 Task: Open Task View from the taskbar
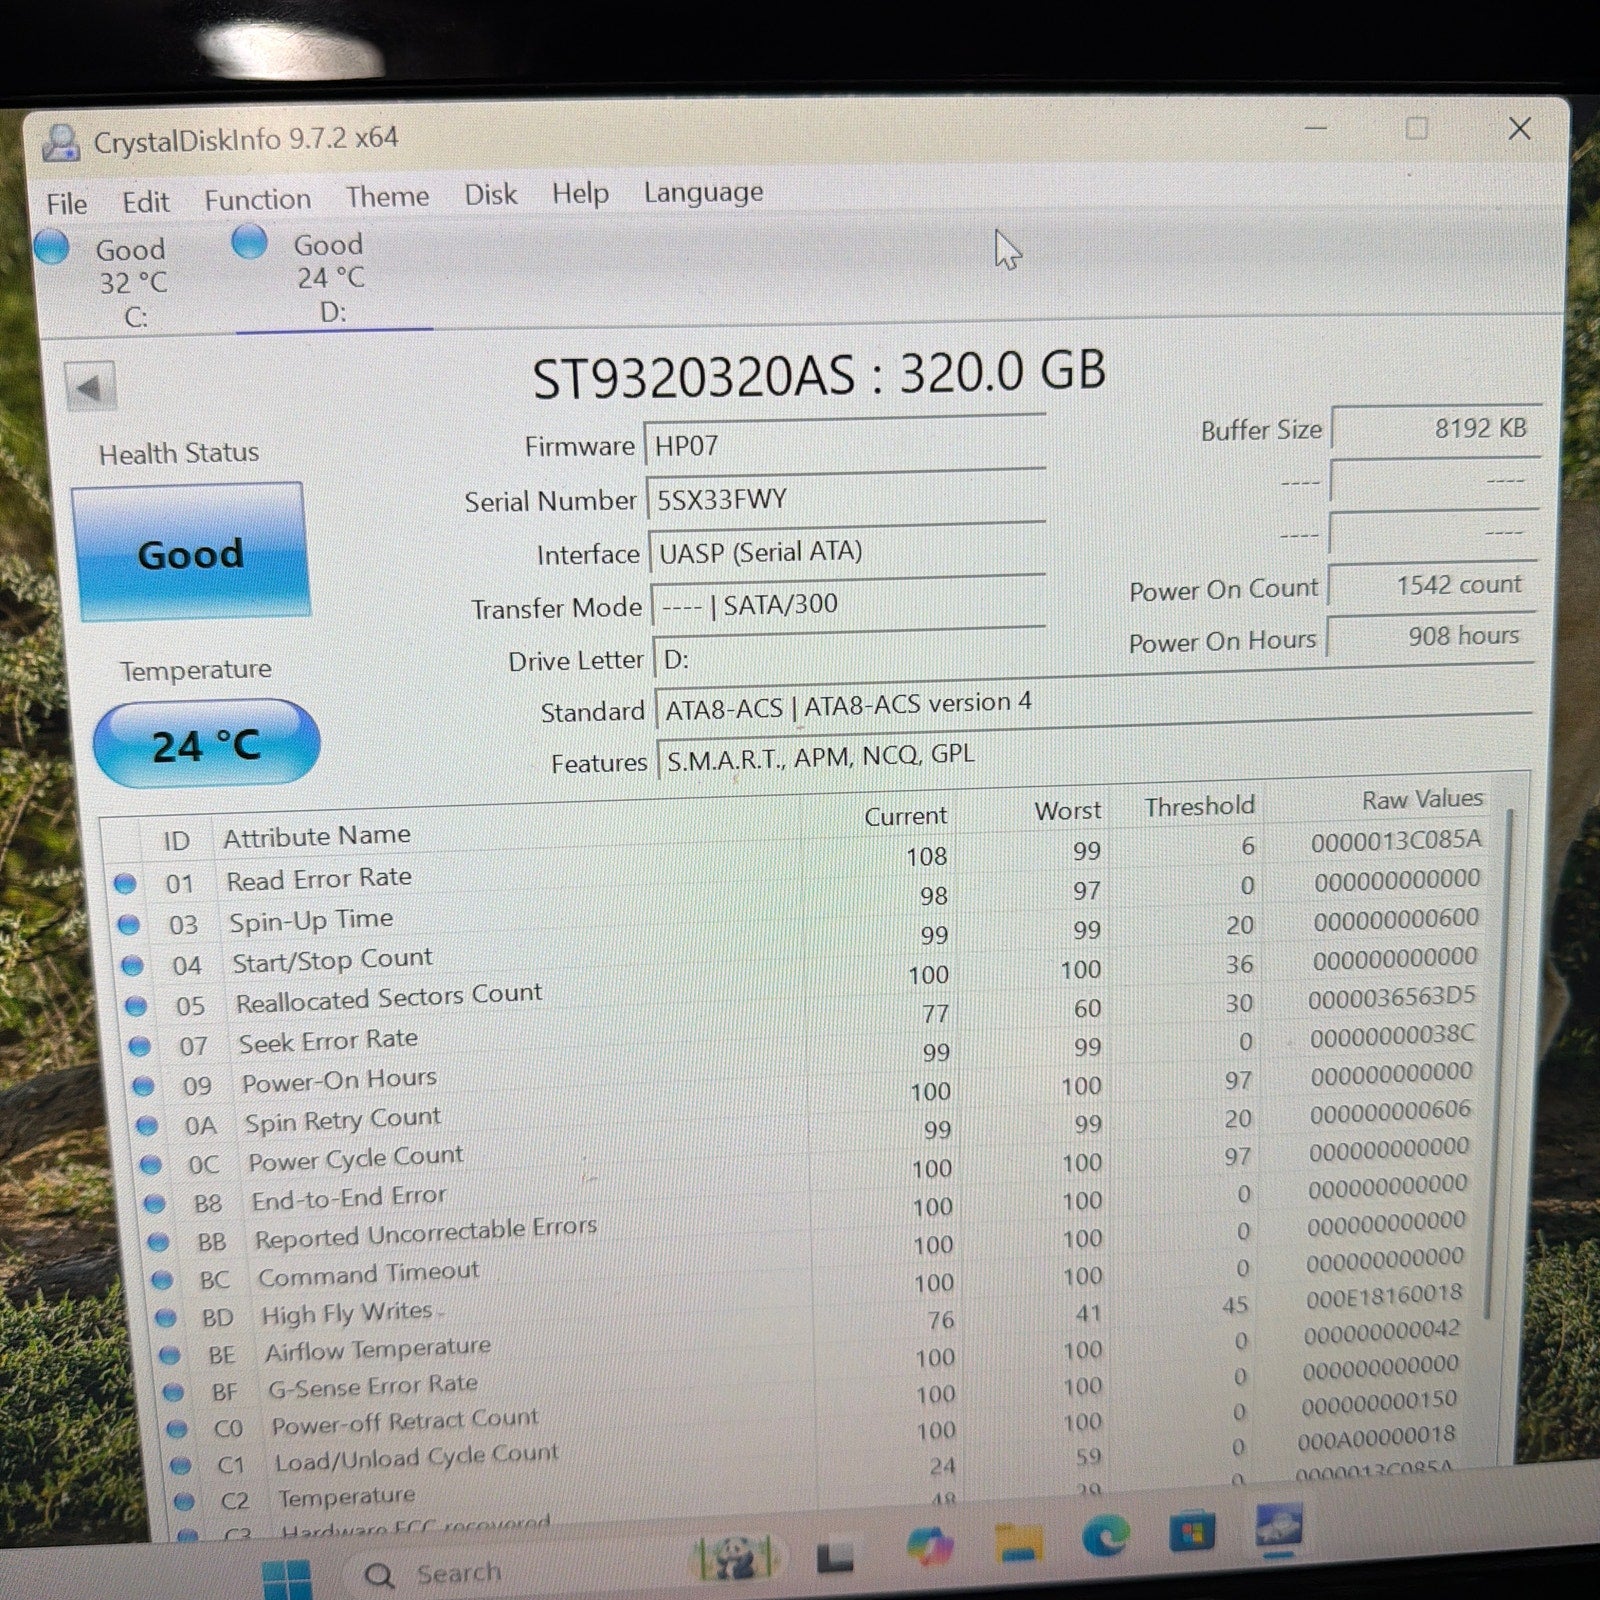(x=836, y=1555)
